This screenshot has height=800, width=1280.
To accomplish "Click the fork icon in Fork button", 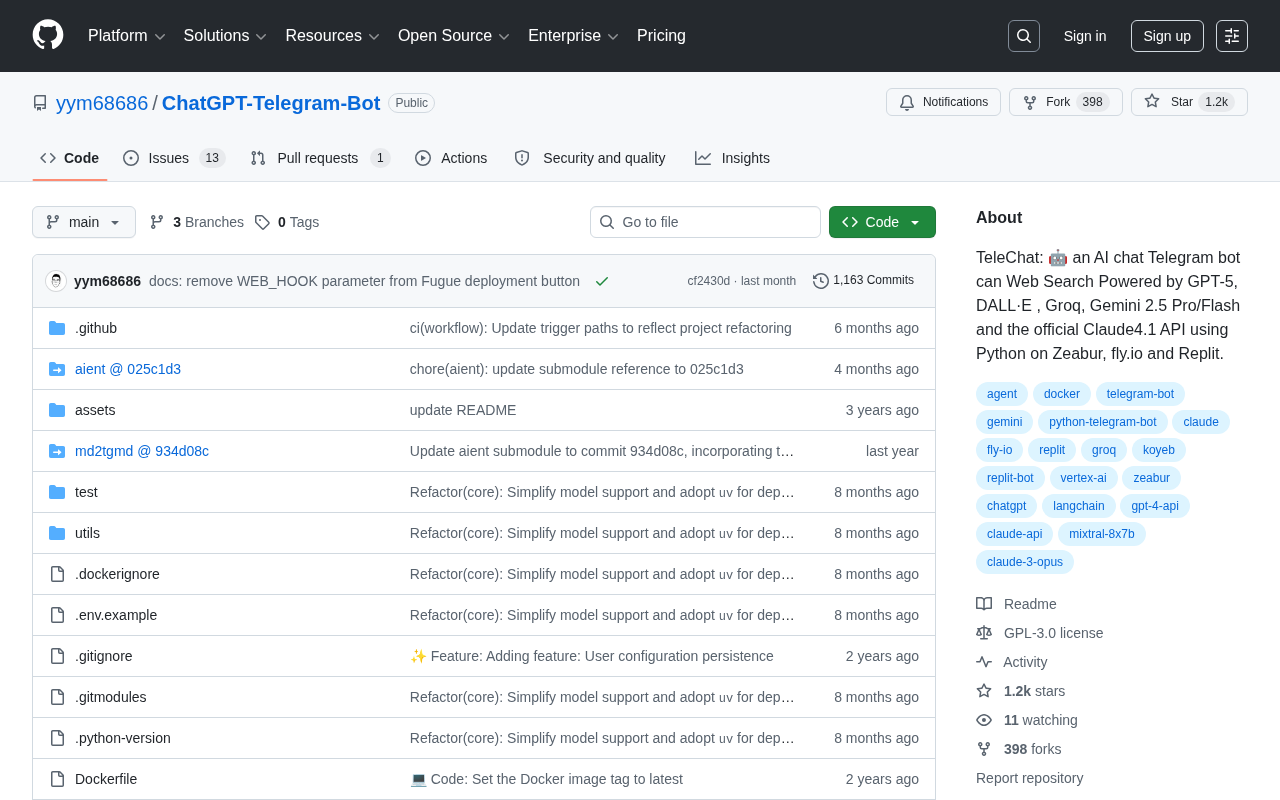I will (1030, 102).
